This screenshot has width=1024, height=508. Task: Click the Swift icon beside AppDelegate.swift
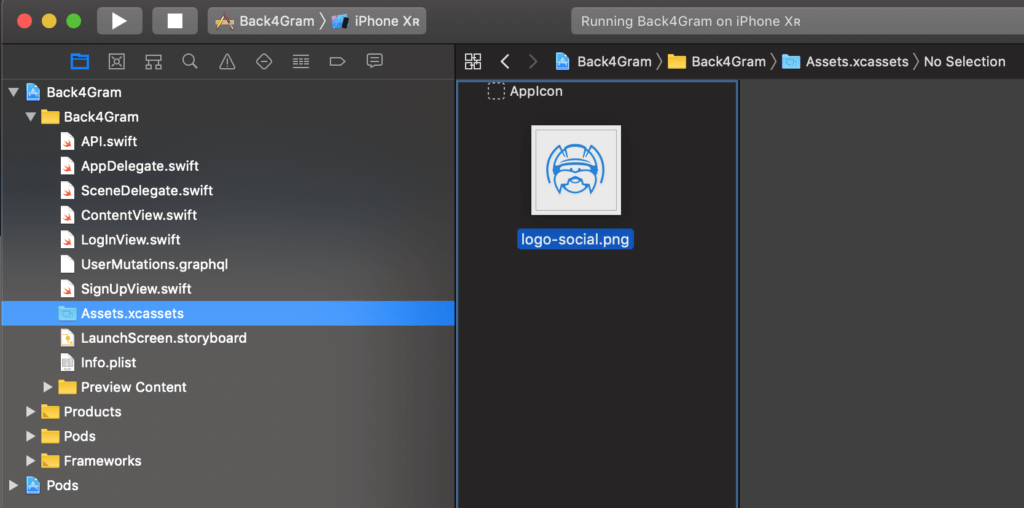(67, 166)
